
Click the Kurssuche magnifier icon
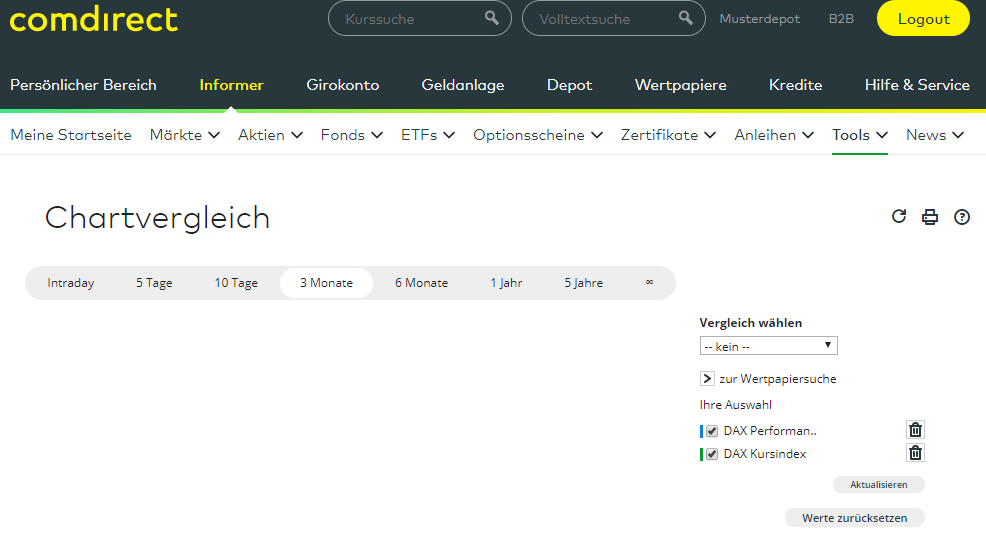(492, 18)
